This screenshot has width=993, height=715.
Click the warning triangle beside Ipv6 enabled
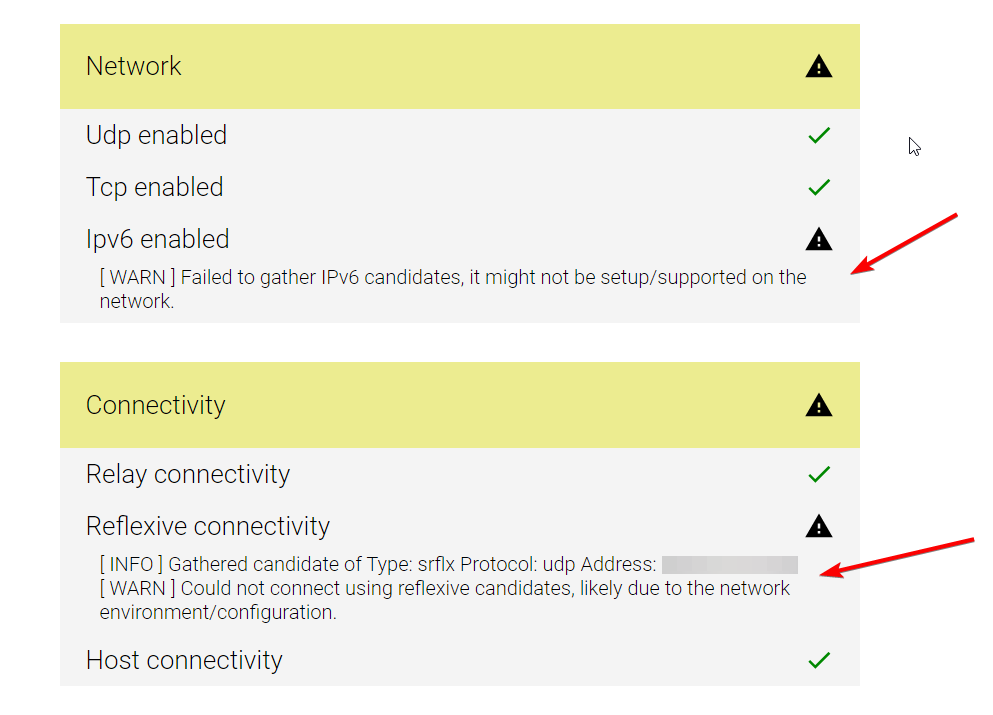(x=818, y=239)
